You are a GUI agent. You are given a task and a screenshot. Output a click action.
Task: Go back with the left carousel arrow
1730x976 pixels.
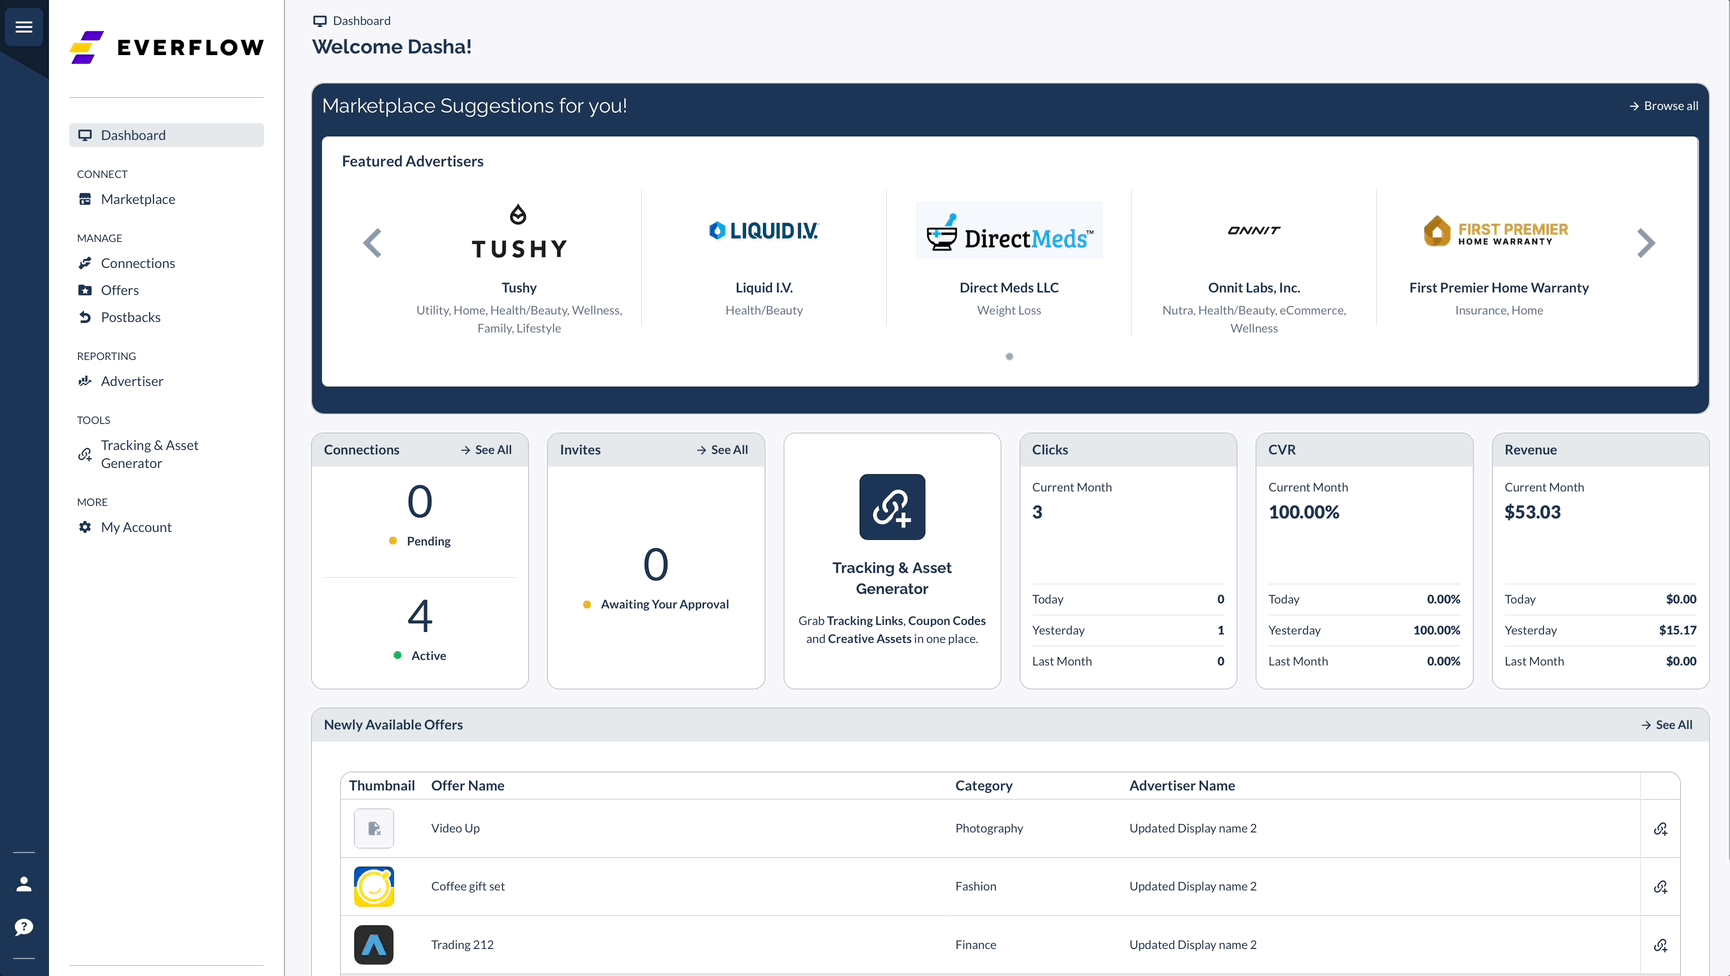372,242
